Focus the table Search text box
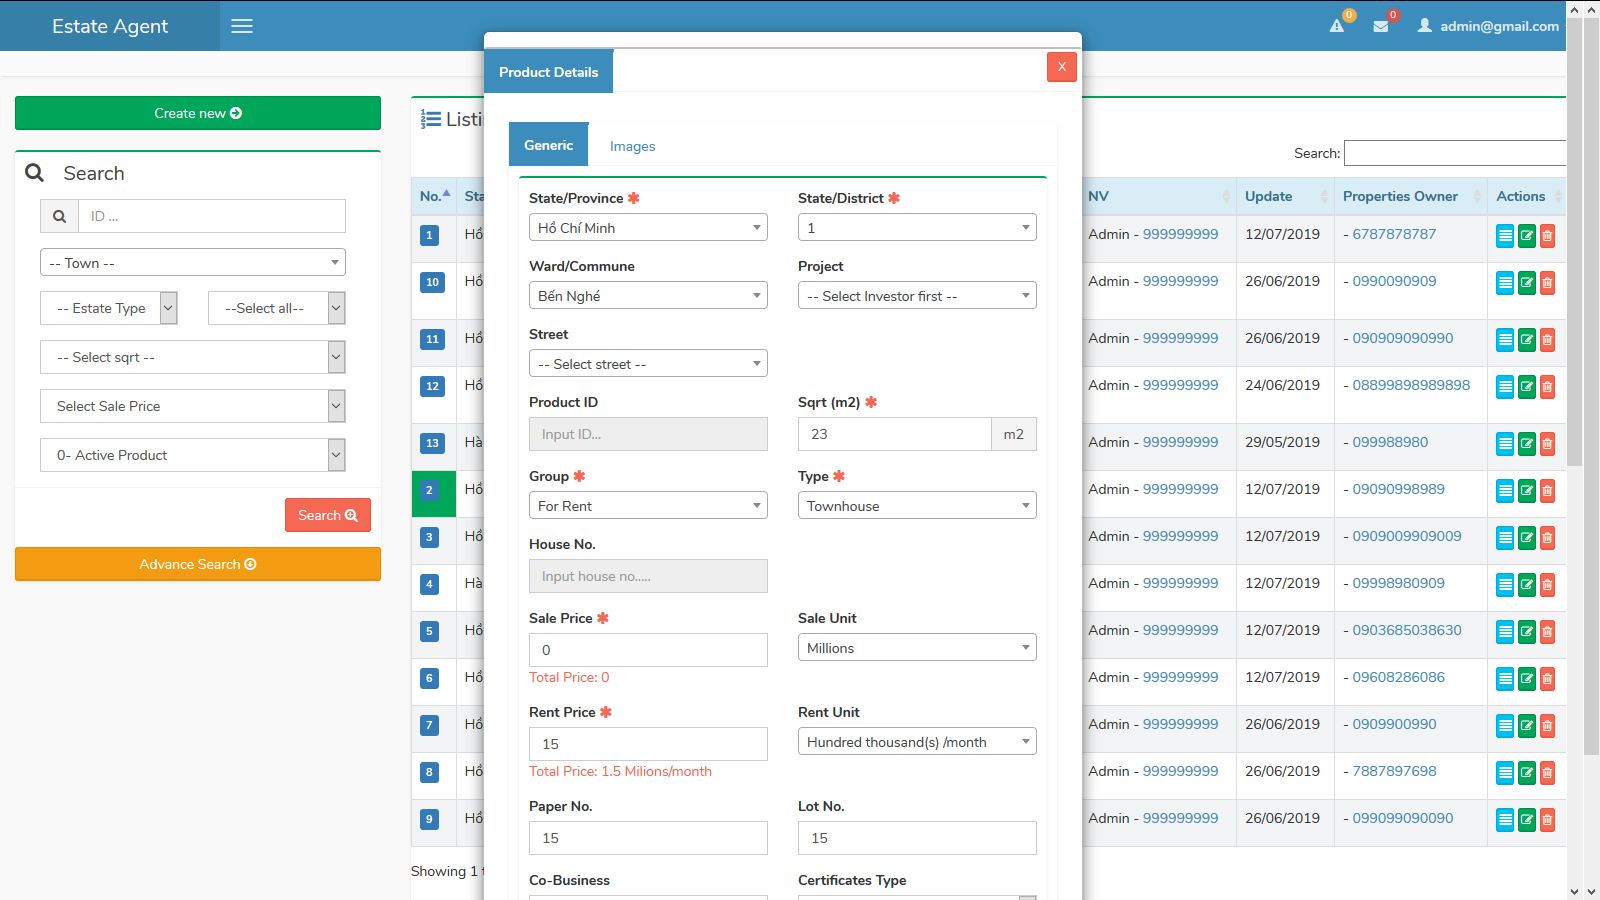This screenshot has width=1600, height=900. [1455, 153]
